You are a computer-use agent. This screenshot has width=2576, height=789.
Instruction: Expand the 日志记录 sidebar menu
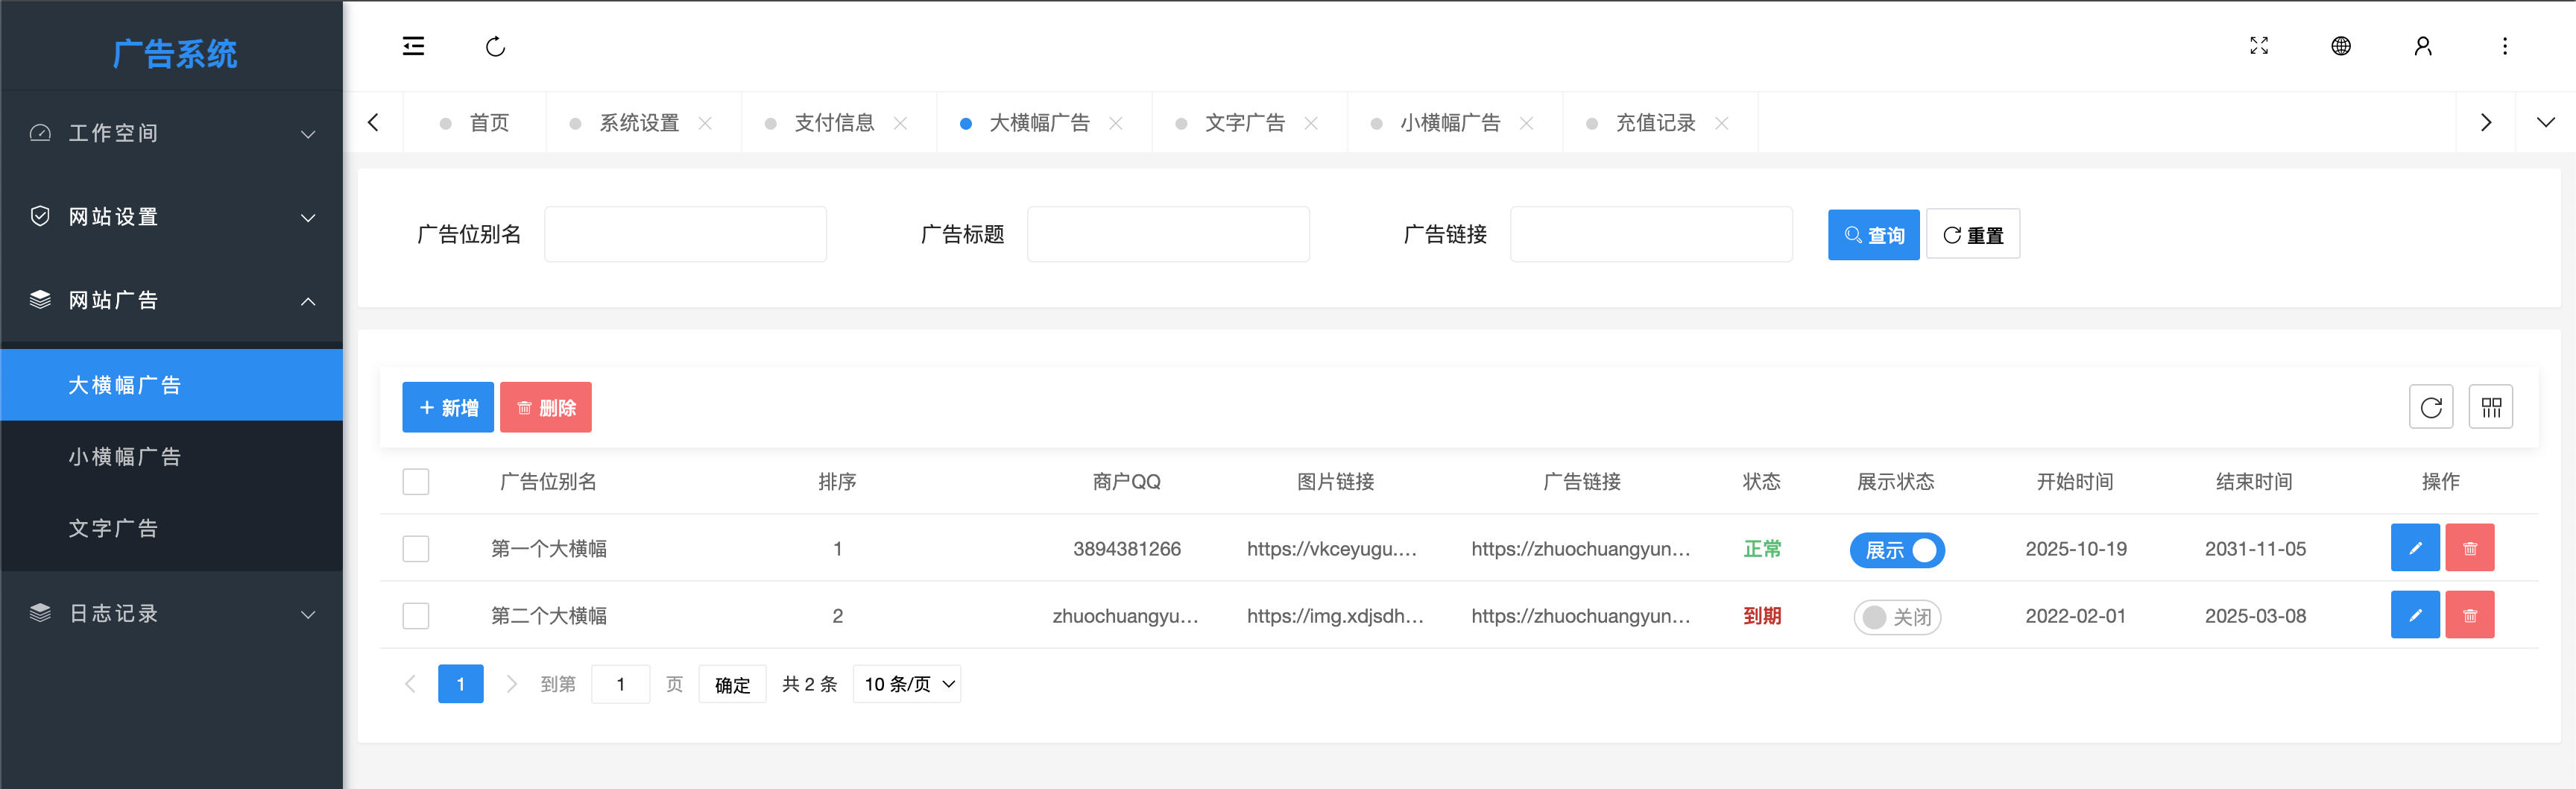tap(172, 614)
